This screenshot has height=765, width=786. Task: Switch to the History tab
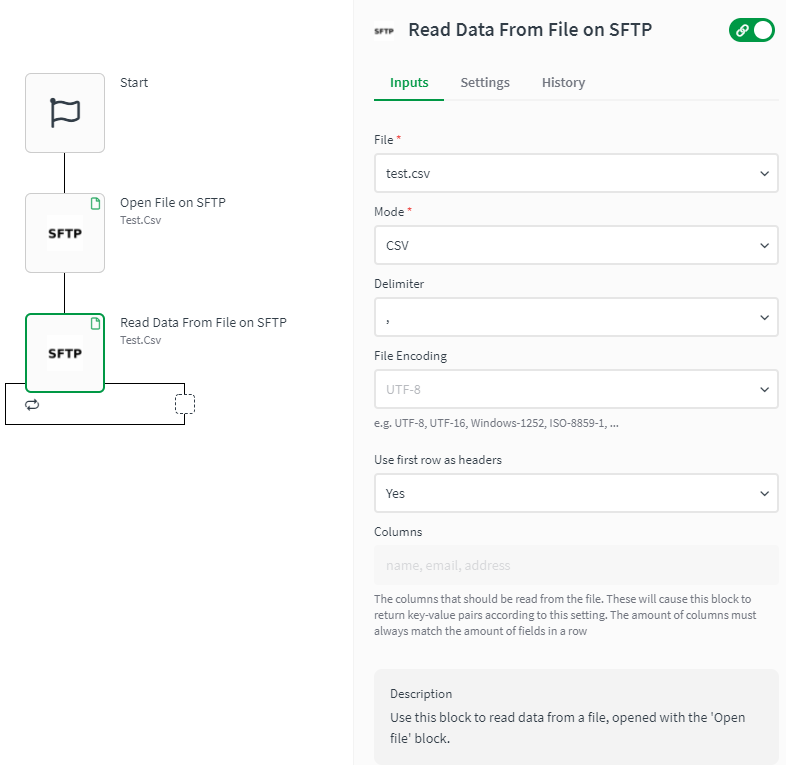[x=563, y=83]
